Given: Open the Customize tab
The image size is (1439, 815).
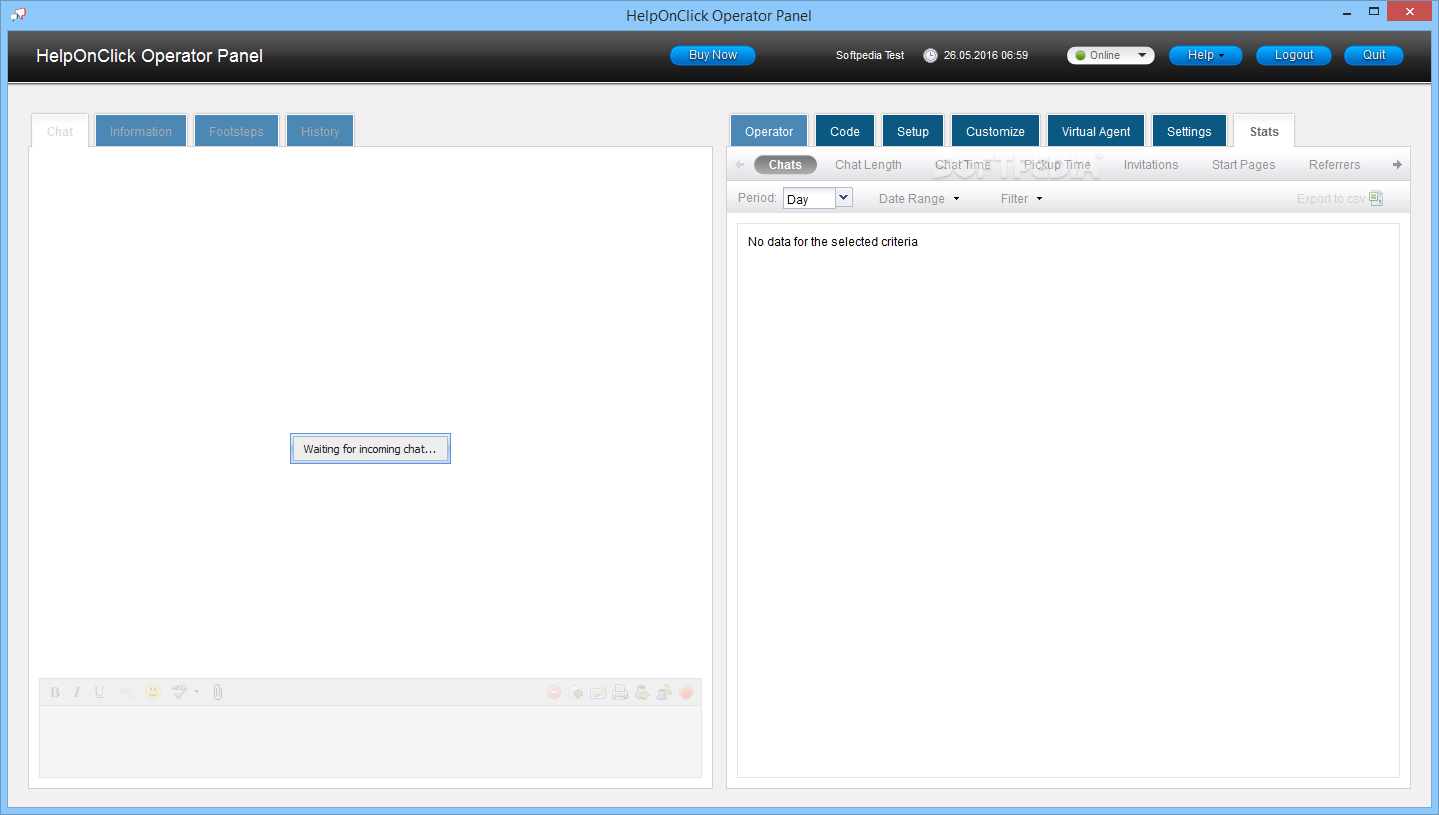Looking at the screenshot, I should point(995,131).
